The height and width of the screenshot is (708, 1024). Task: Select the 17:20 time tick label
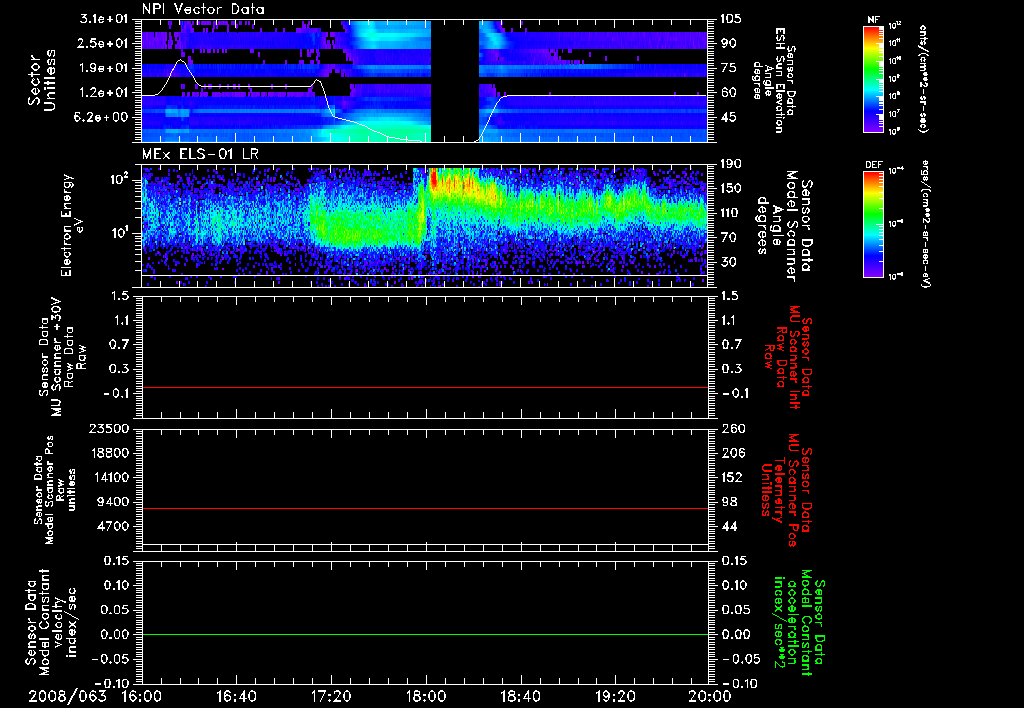331,697
